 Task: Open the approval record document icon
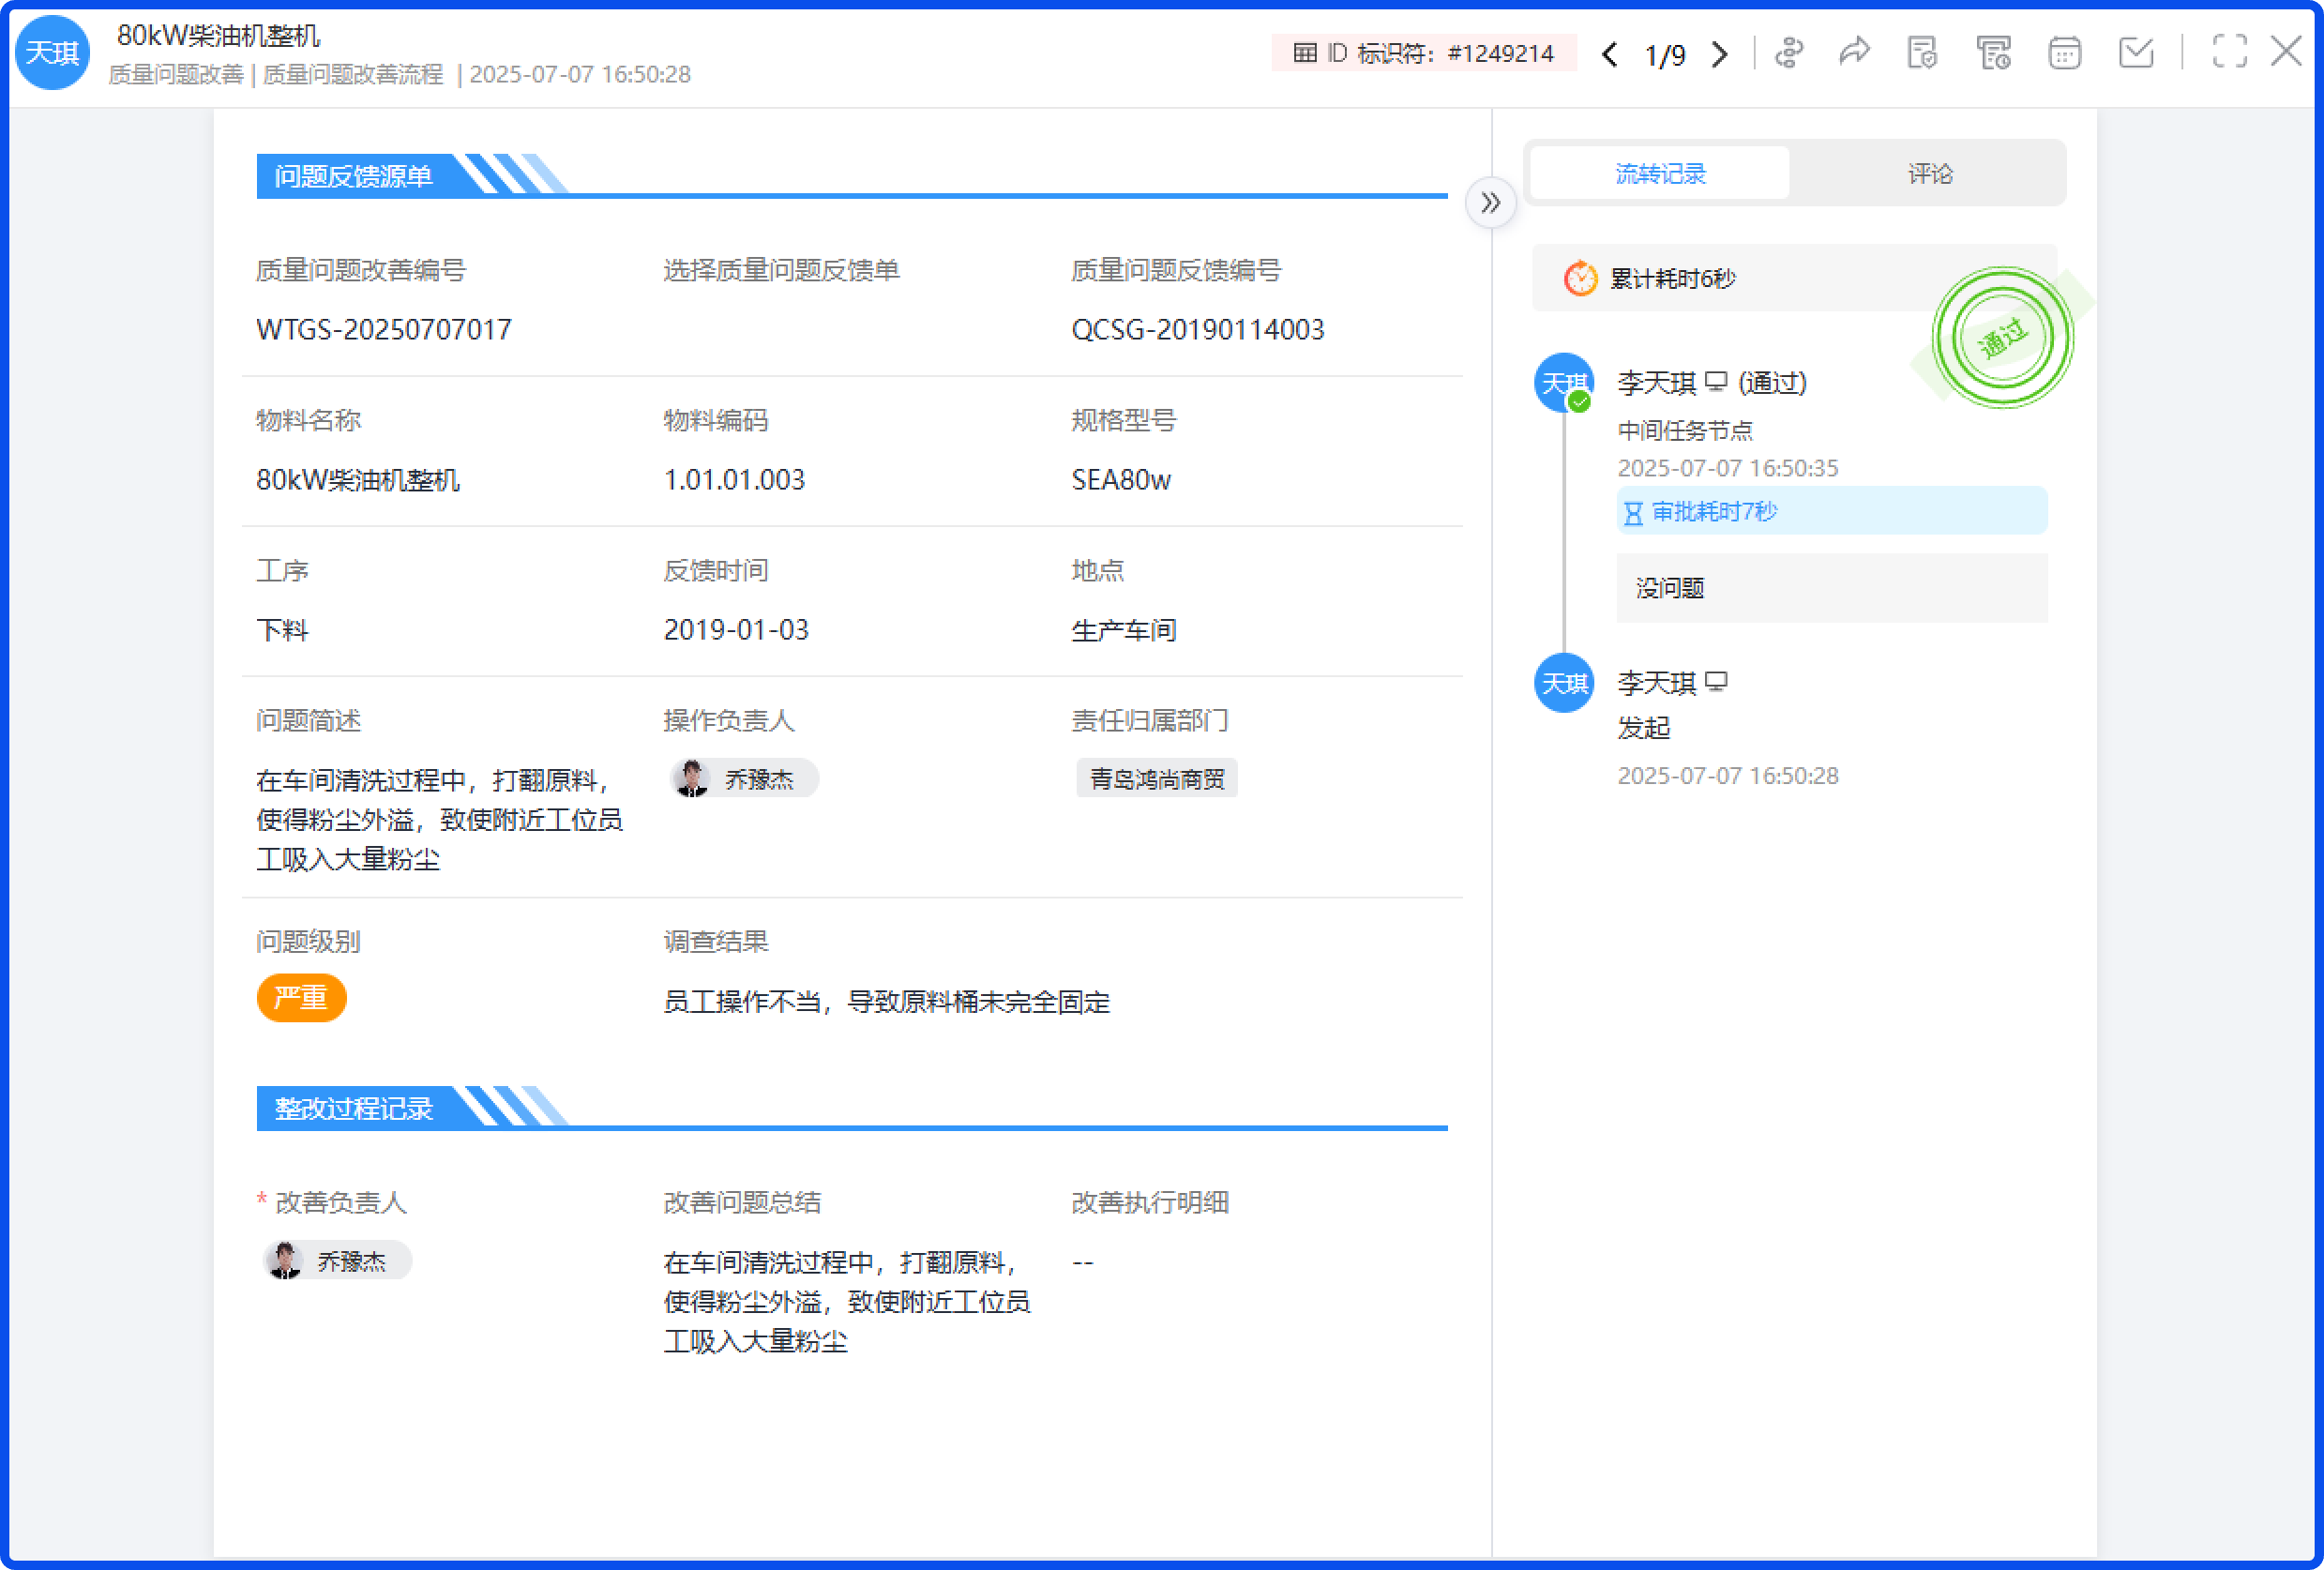1922,53
